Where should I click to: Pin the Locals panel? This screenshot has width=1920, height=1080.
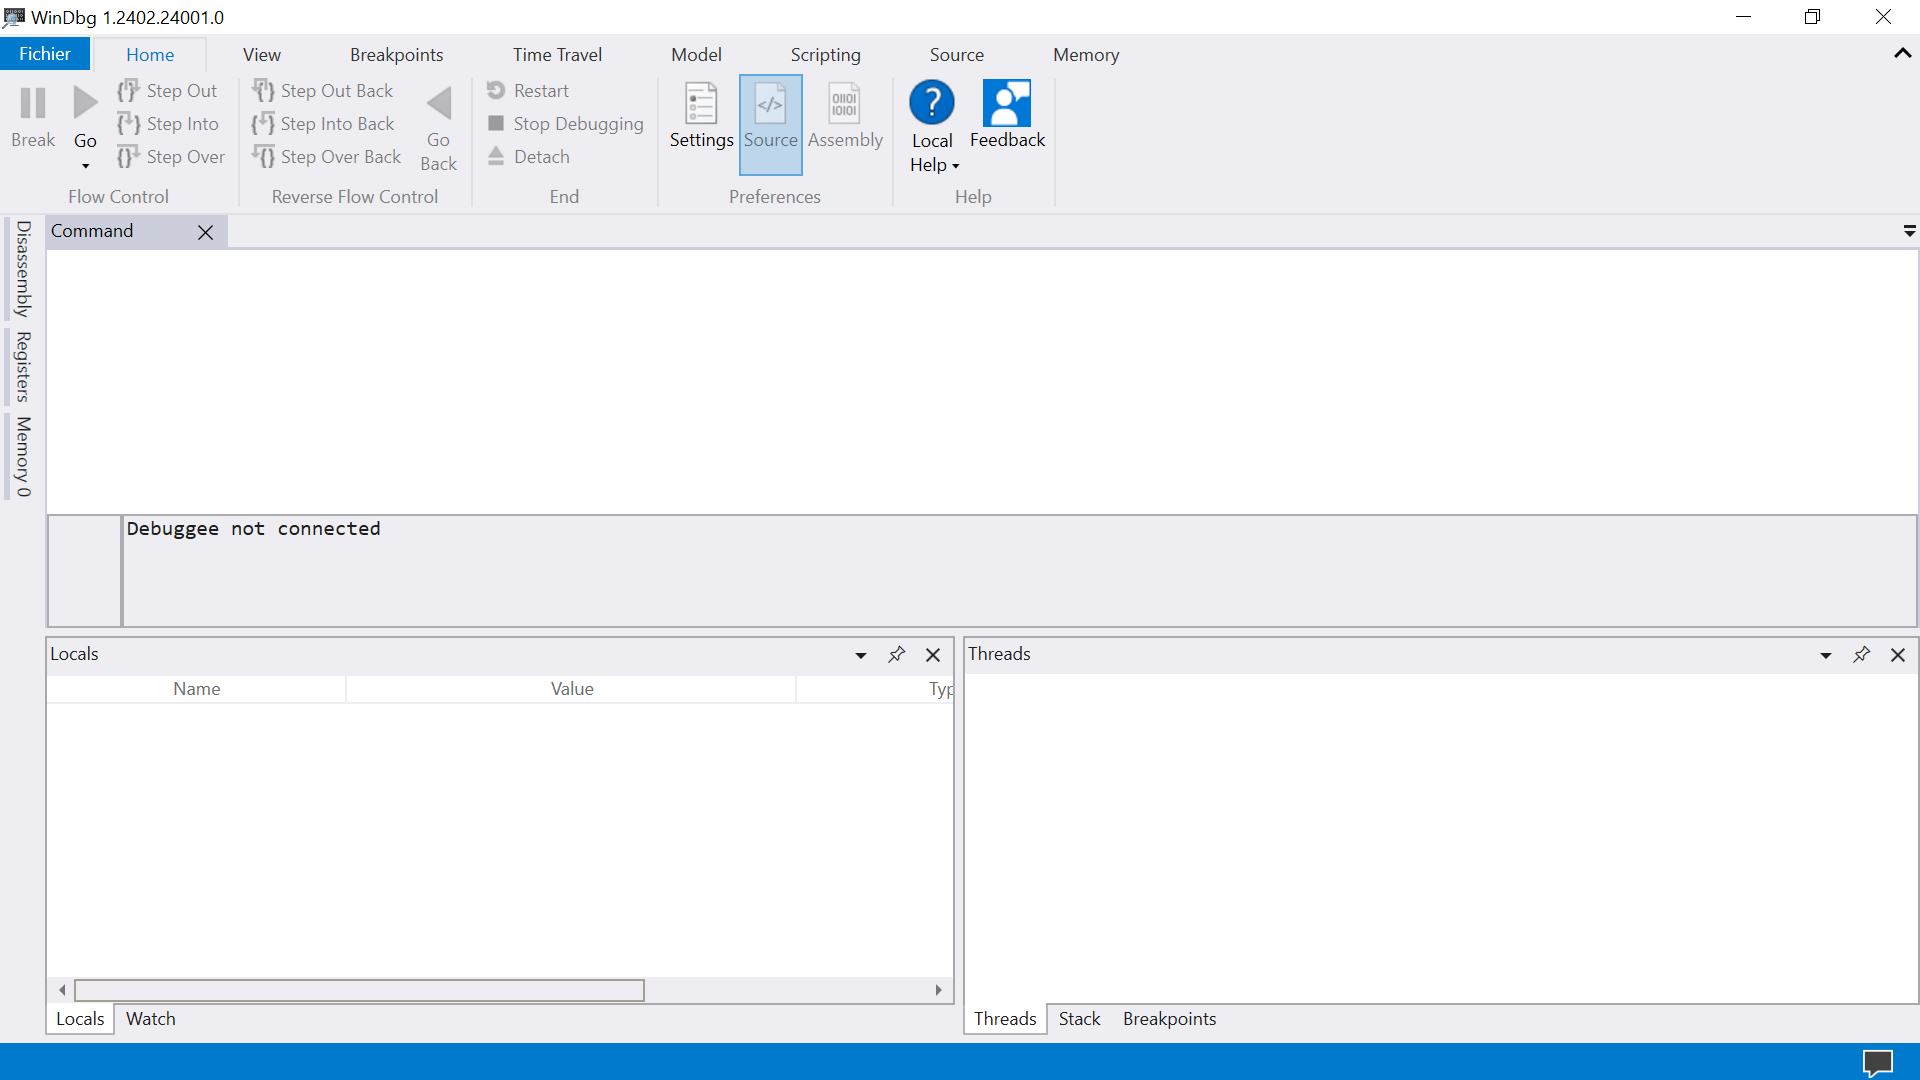click(896, 655)
